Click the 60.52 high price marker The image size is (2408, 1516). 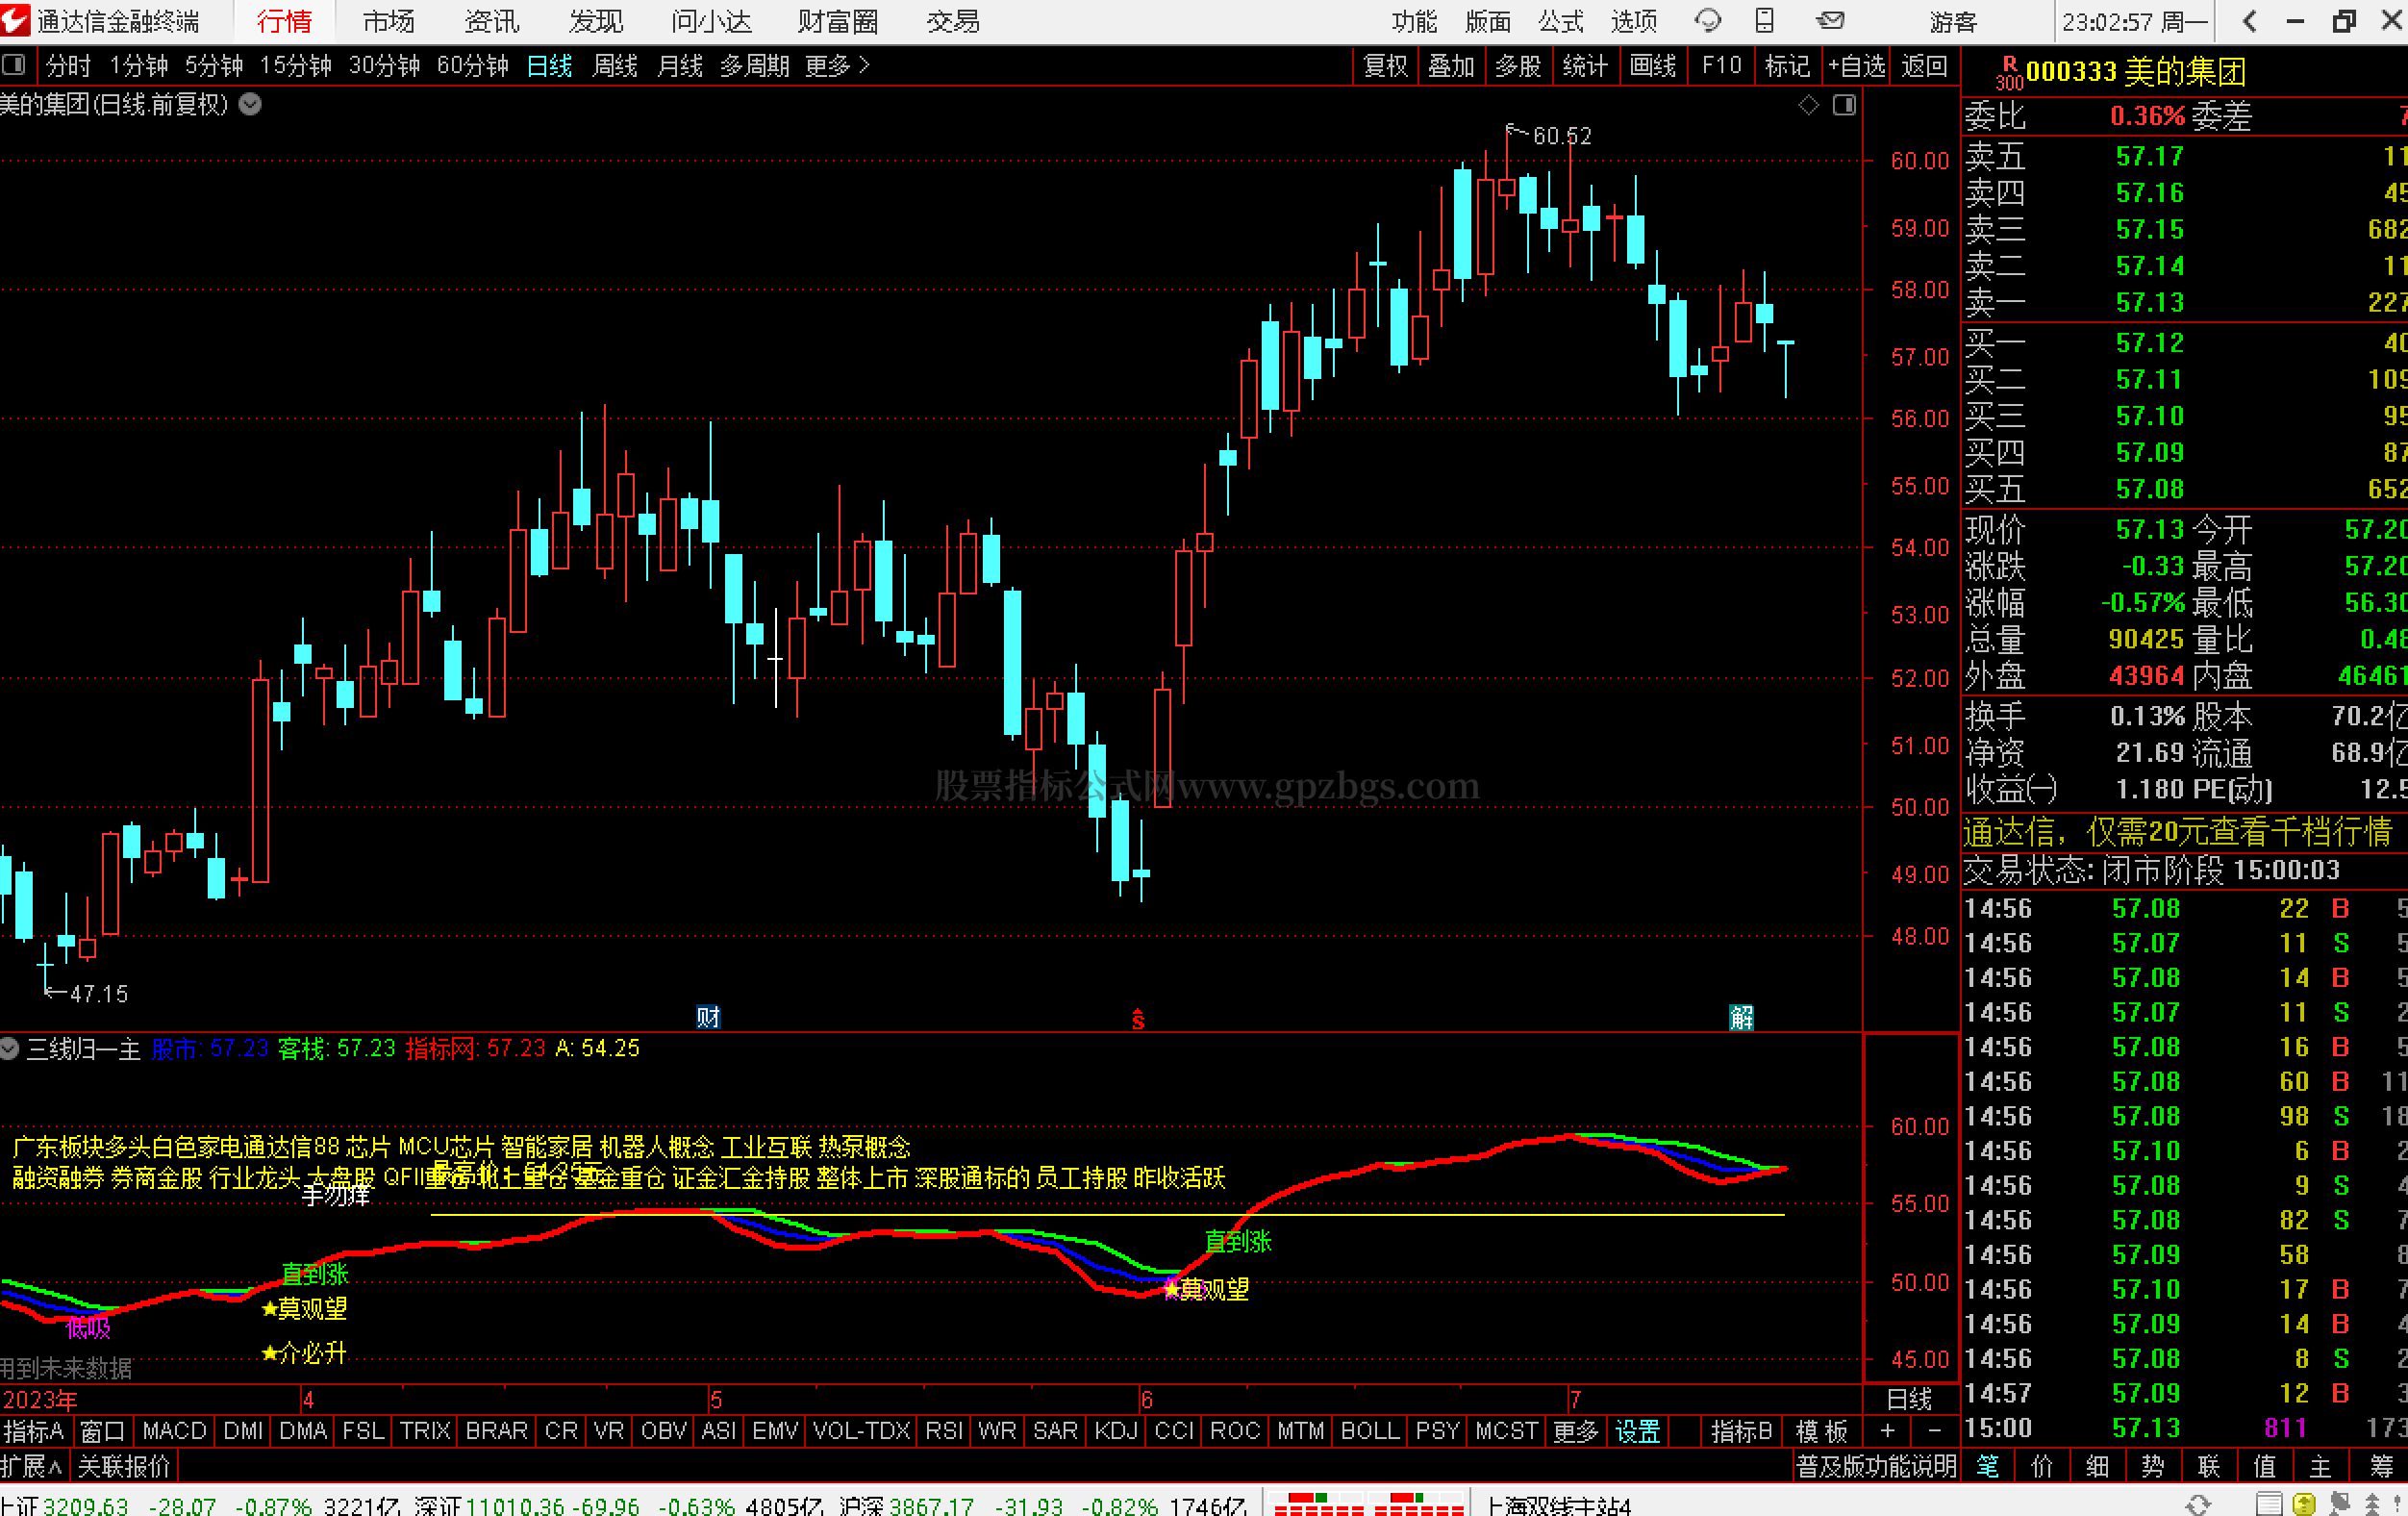[x=1561, y=135]
